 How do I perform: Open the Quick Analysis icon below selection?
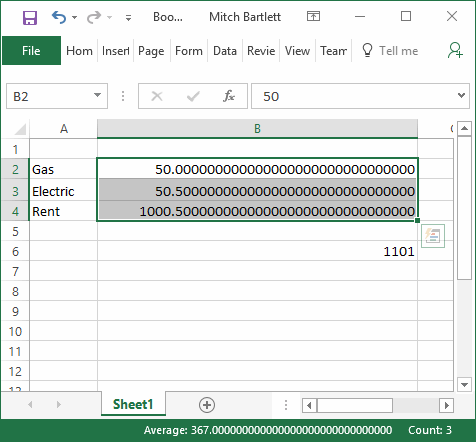coord(433,236)
